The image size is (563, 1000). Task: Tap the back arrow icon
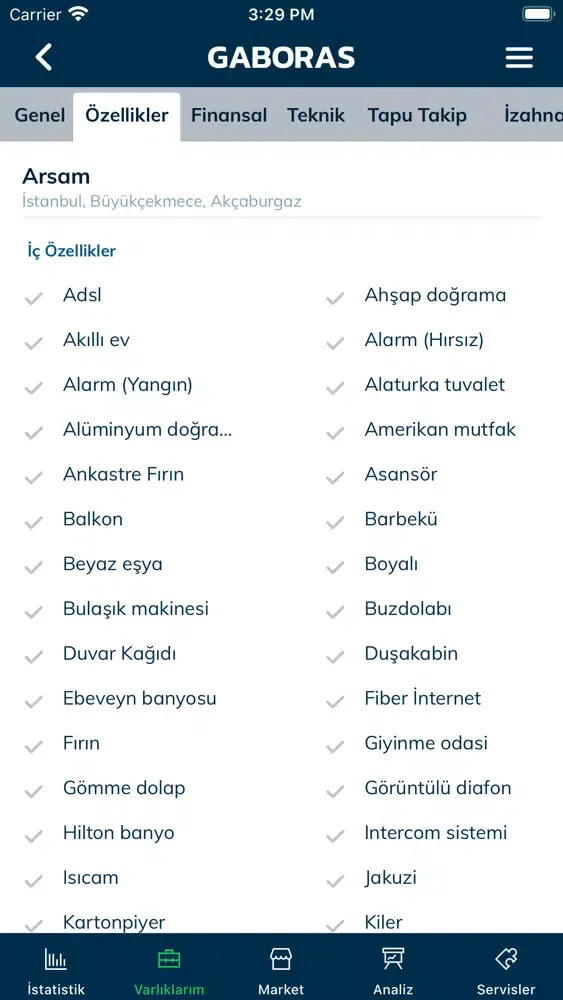click(43, 57)
